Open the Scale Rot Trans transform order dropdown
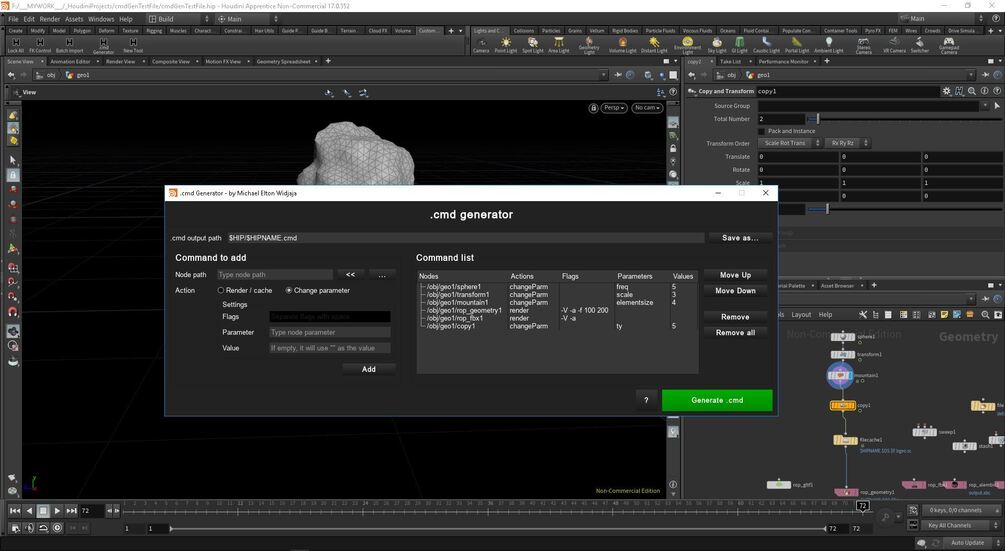The image size is (1005, 551). tap(790, 143)
